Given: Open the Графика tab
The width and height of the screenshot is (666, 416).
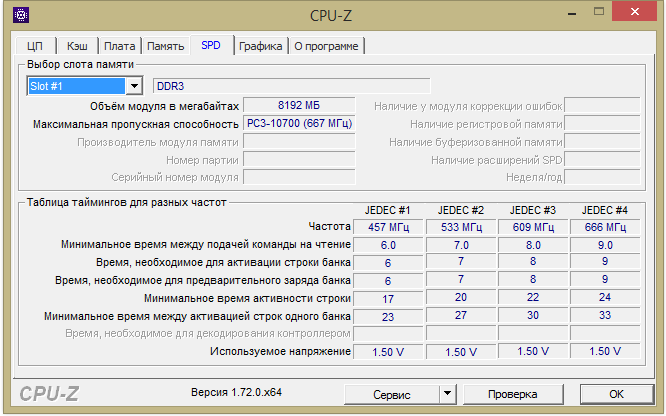Looking at the screenshot, I should pyautogui.click(x=260, y=46).
